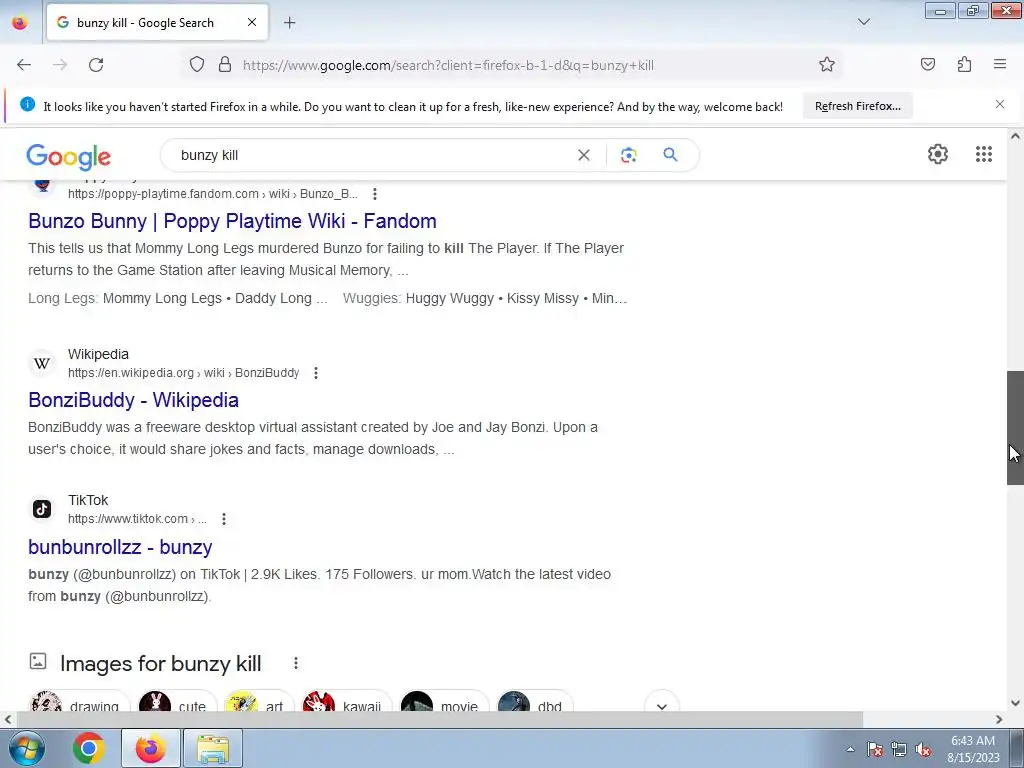Open Google apps grid

(x=984, y=154)
